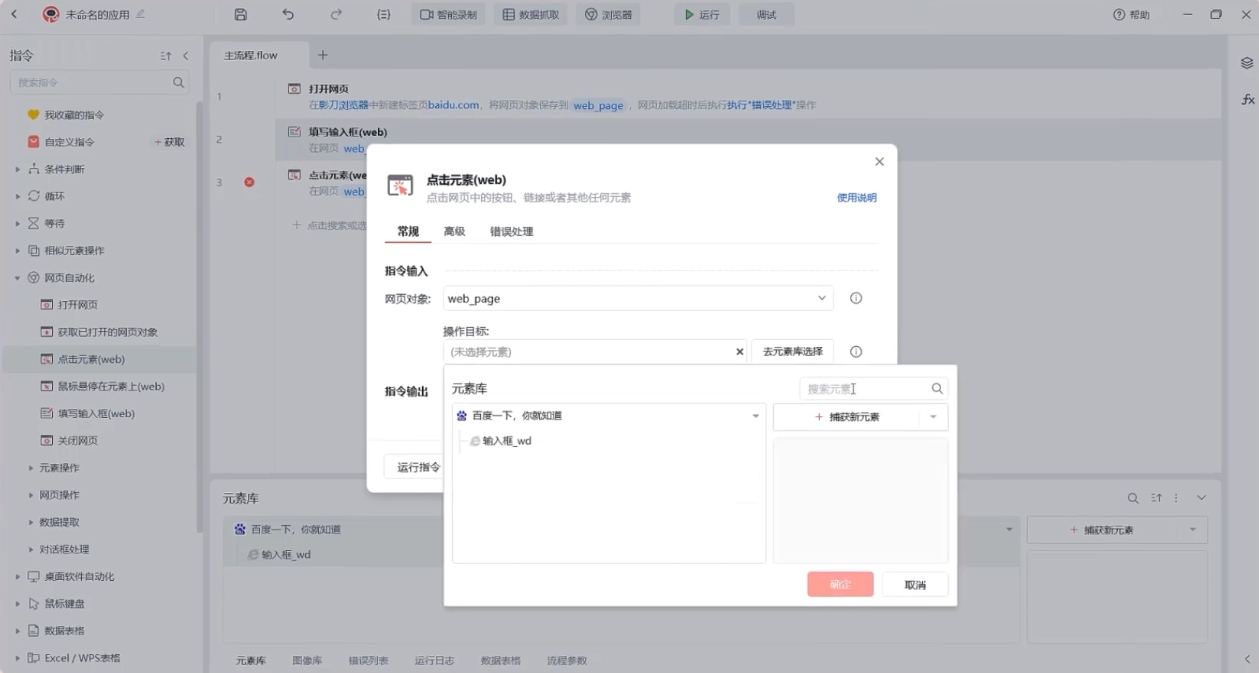
Task: Click the edit pencil next to 未命名的应用
Action: click(x=140, y=14)
